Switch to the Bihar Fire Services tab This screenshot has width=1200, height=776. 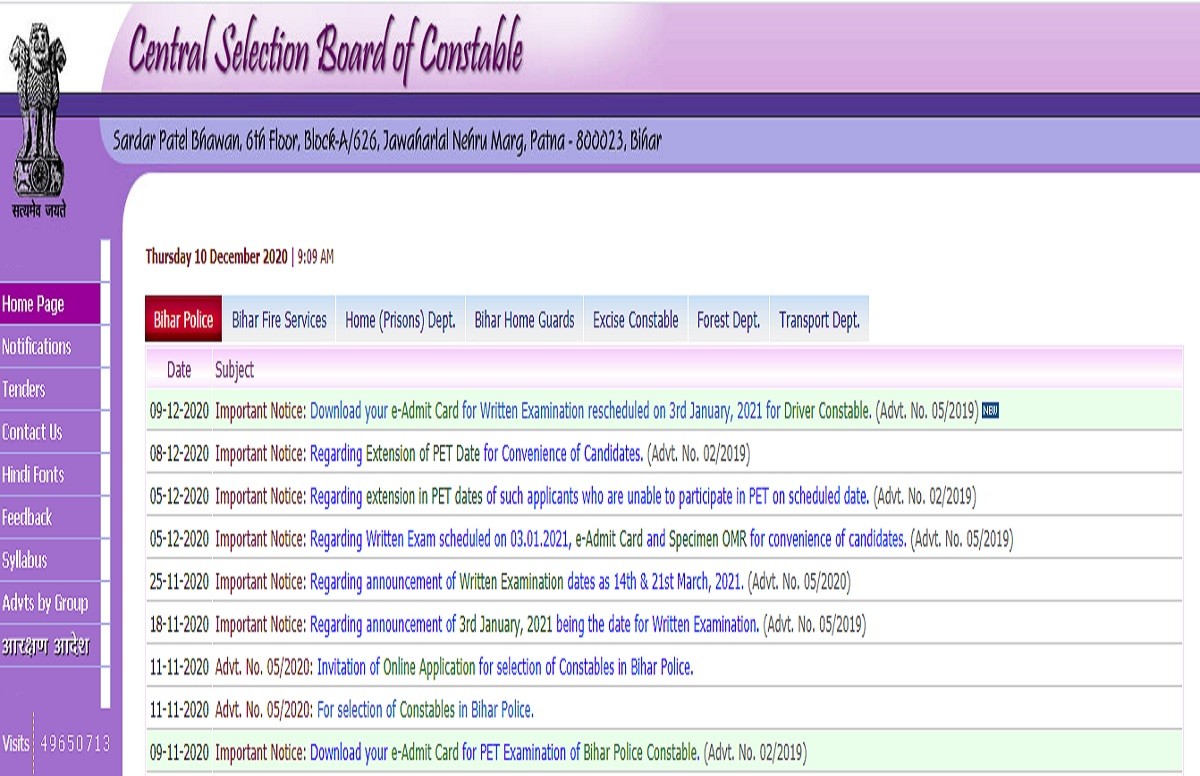point(279,320)
